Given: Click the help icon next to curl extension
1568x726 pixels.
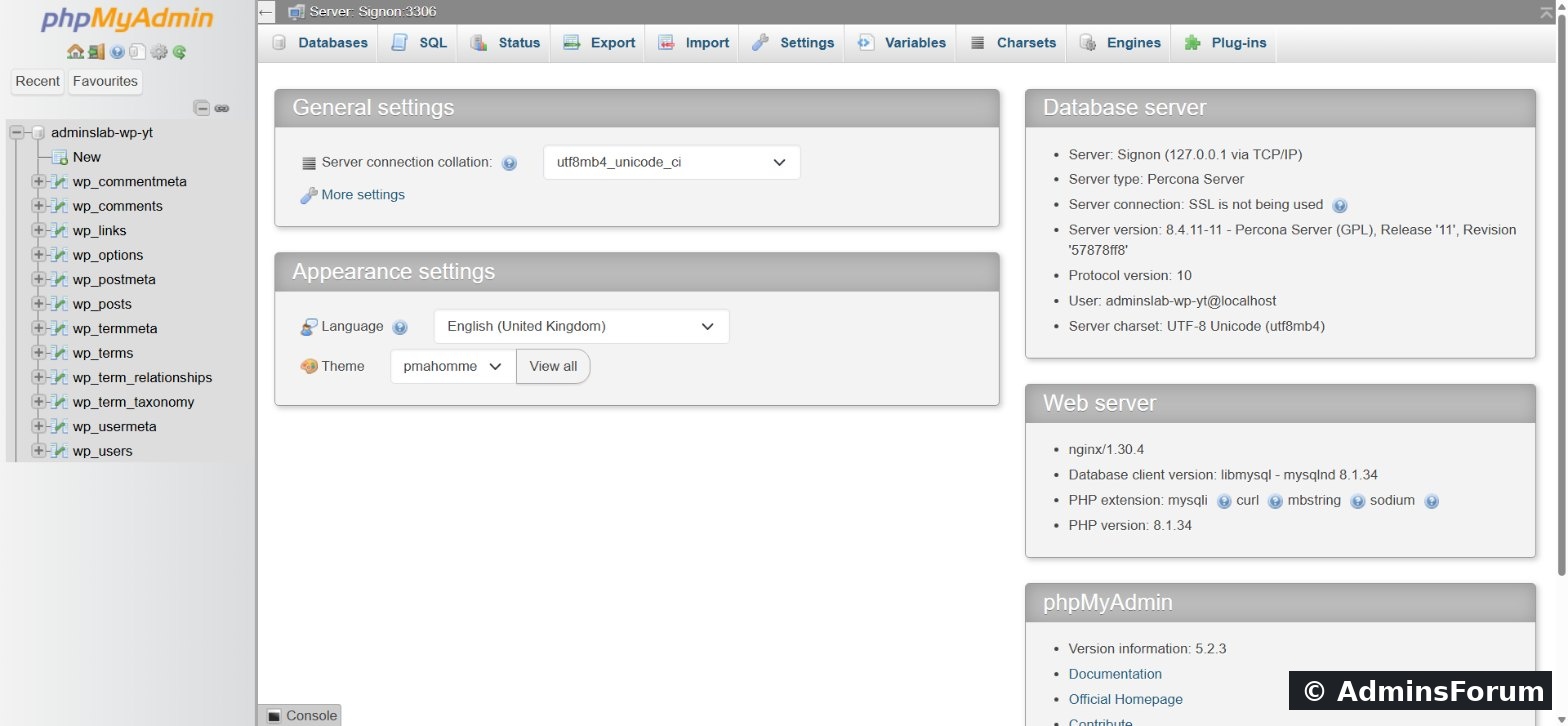Looking at the screenshot, I should pos(1275,501).
